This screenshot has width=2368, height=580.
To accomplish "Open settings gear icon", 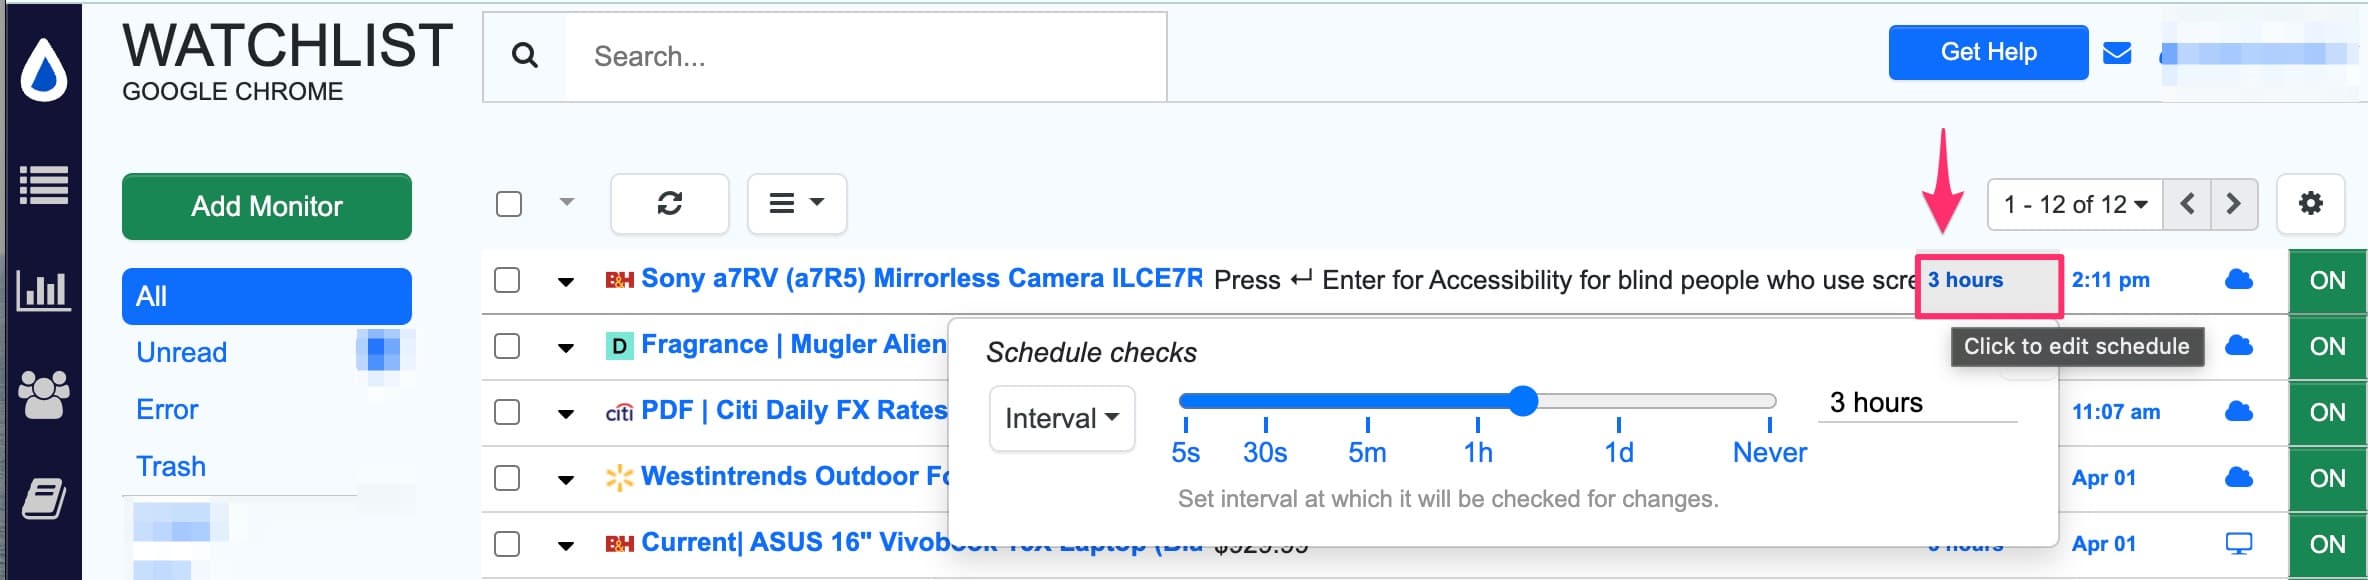I will tap(2310, 204).
